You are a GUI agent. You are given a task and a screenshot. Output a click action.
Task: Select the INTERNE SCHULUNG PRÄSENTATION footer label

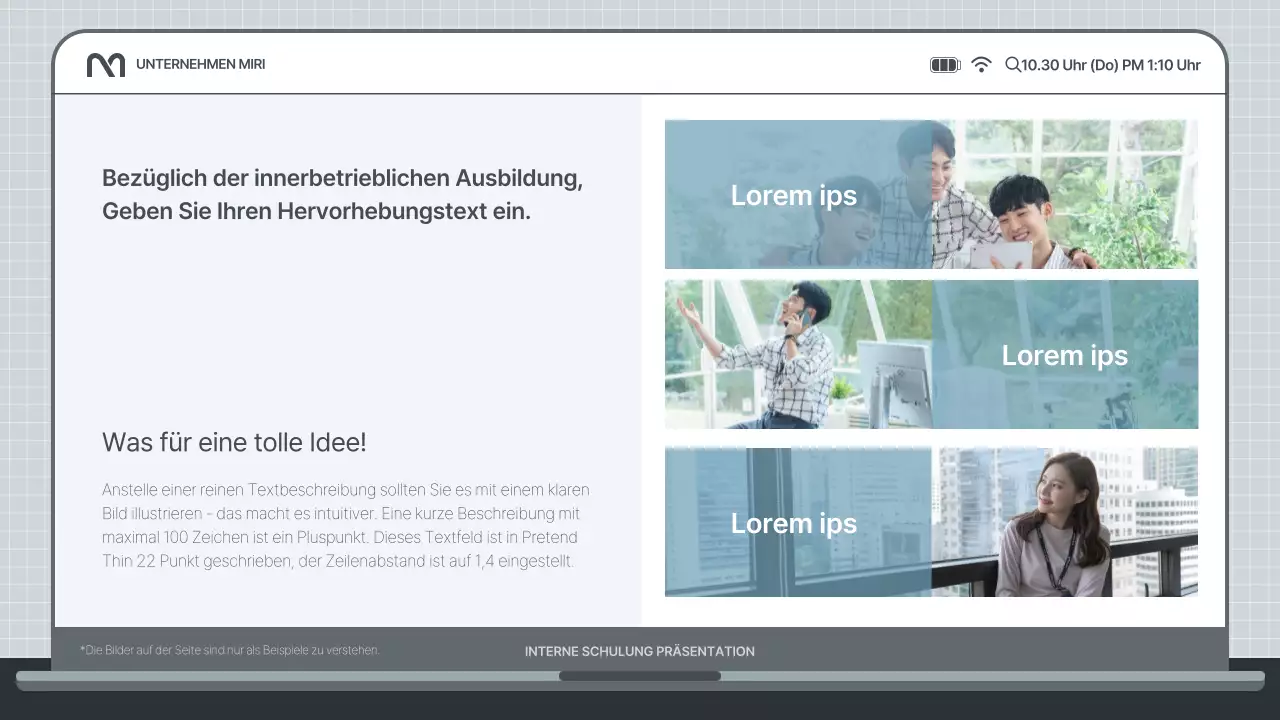click(x=639, y=651)
